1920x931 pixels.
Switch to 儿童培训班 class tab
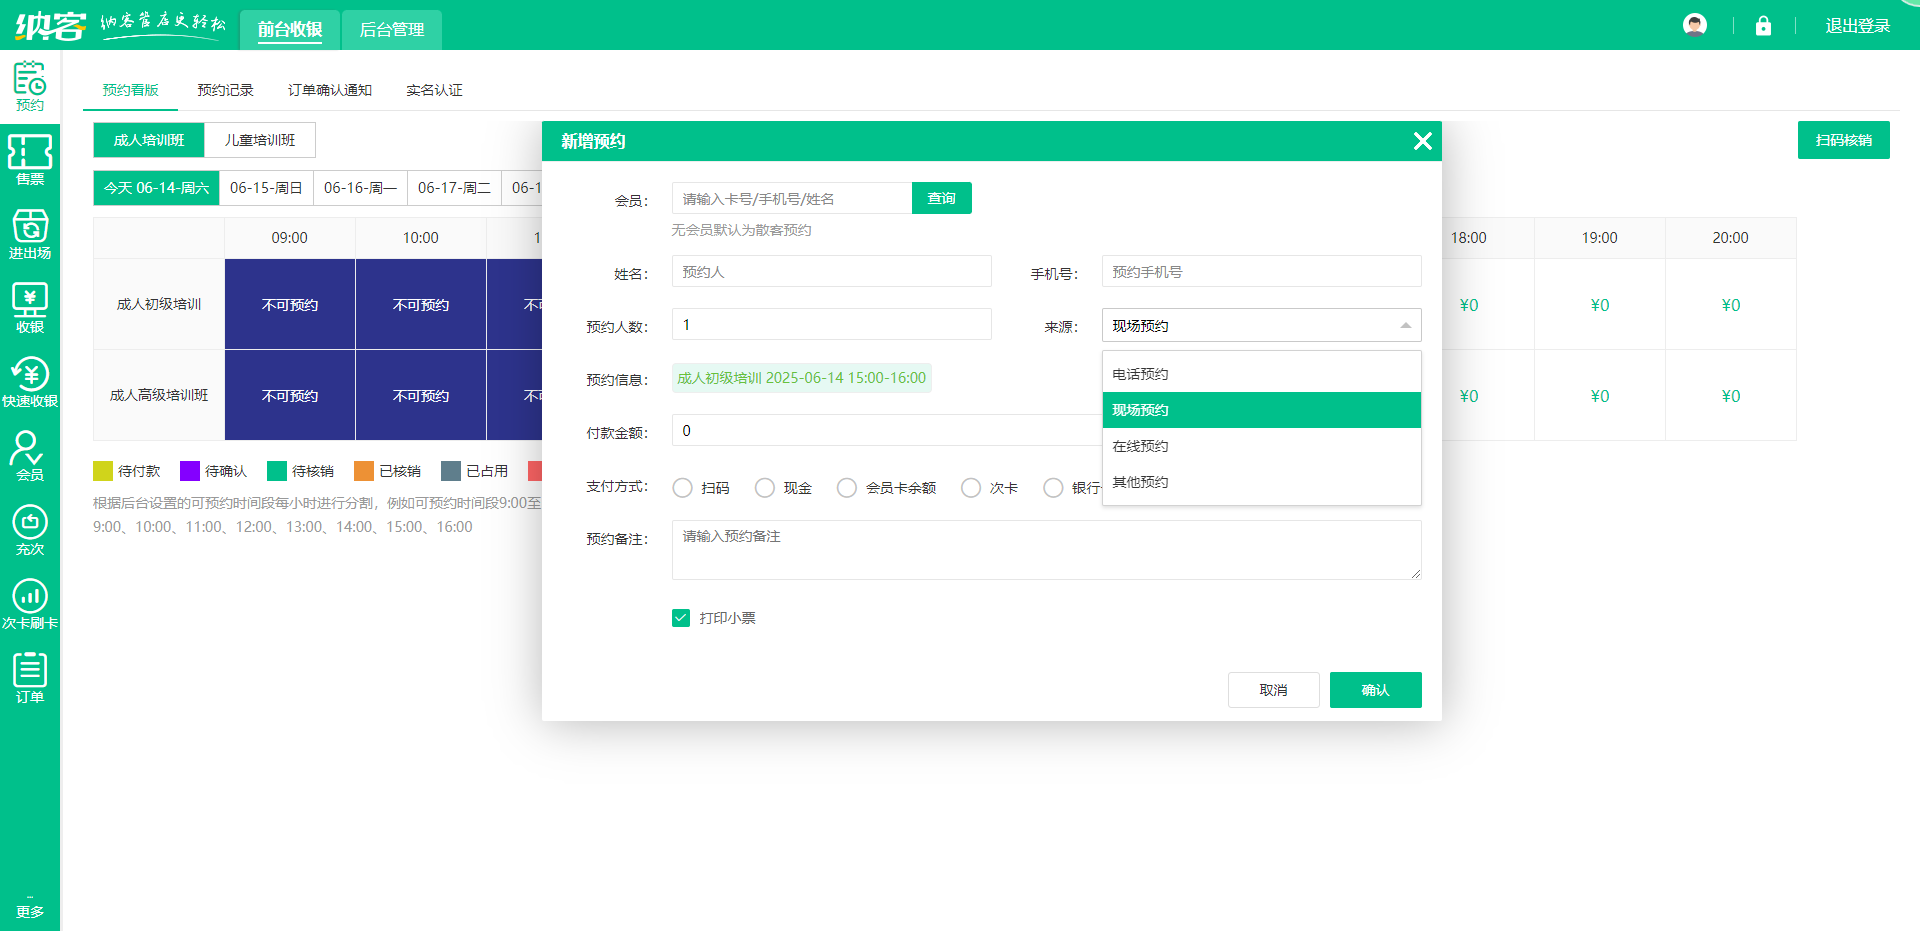(260, 140)
